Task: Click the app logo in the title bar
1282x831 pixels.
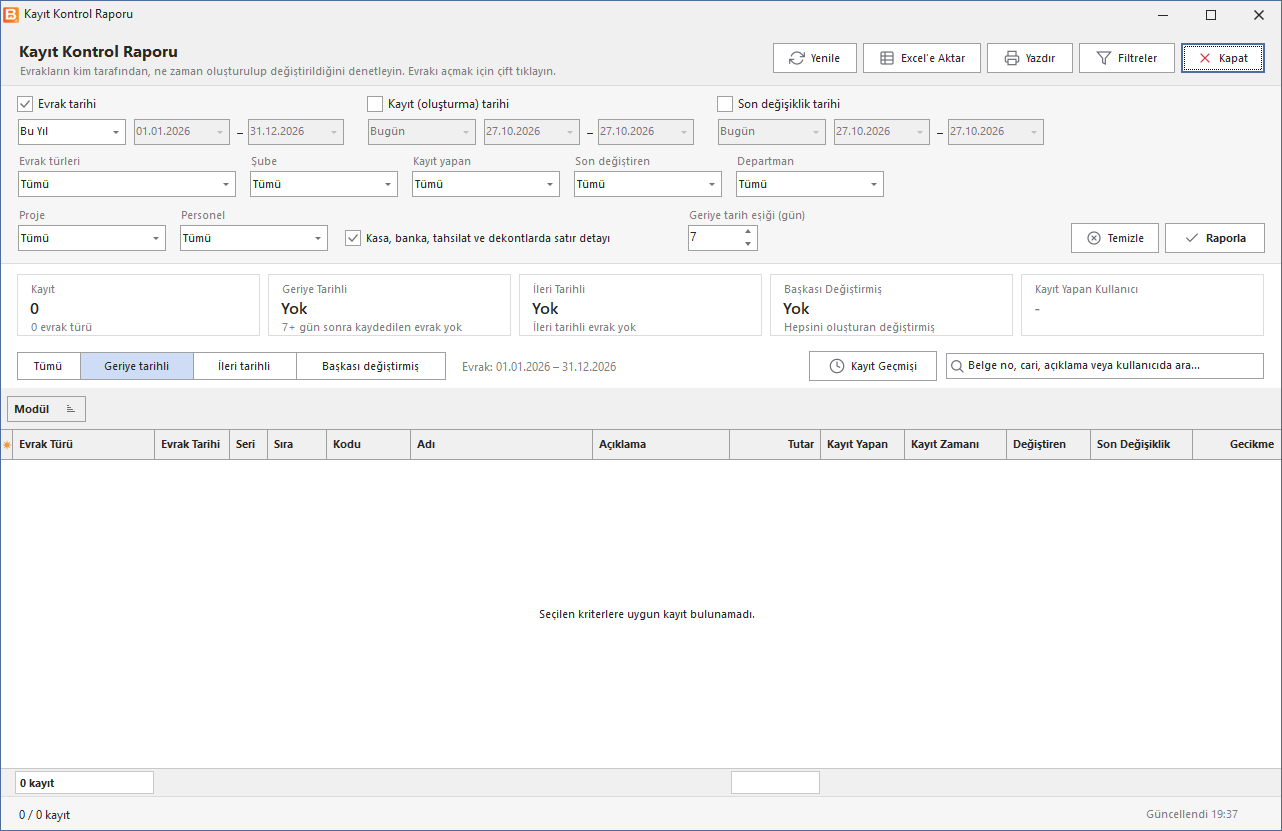Action: pos(11,14)
